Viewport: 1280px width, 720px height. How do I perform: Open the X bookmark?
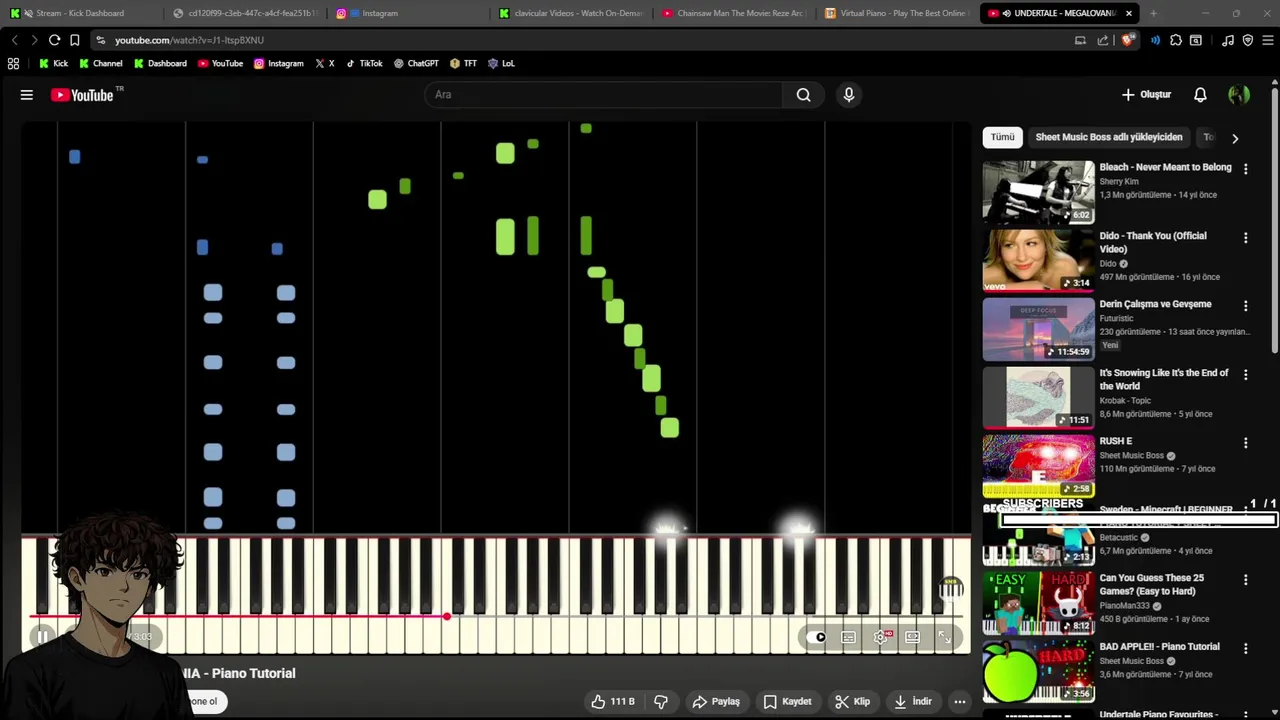point(325,63)
